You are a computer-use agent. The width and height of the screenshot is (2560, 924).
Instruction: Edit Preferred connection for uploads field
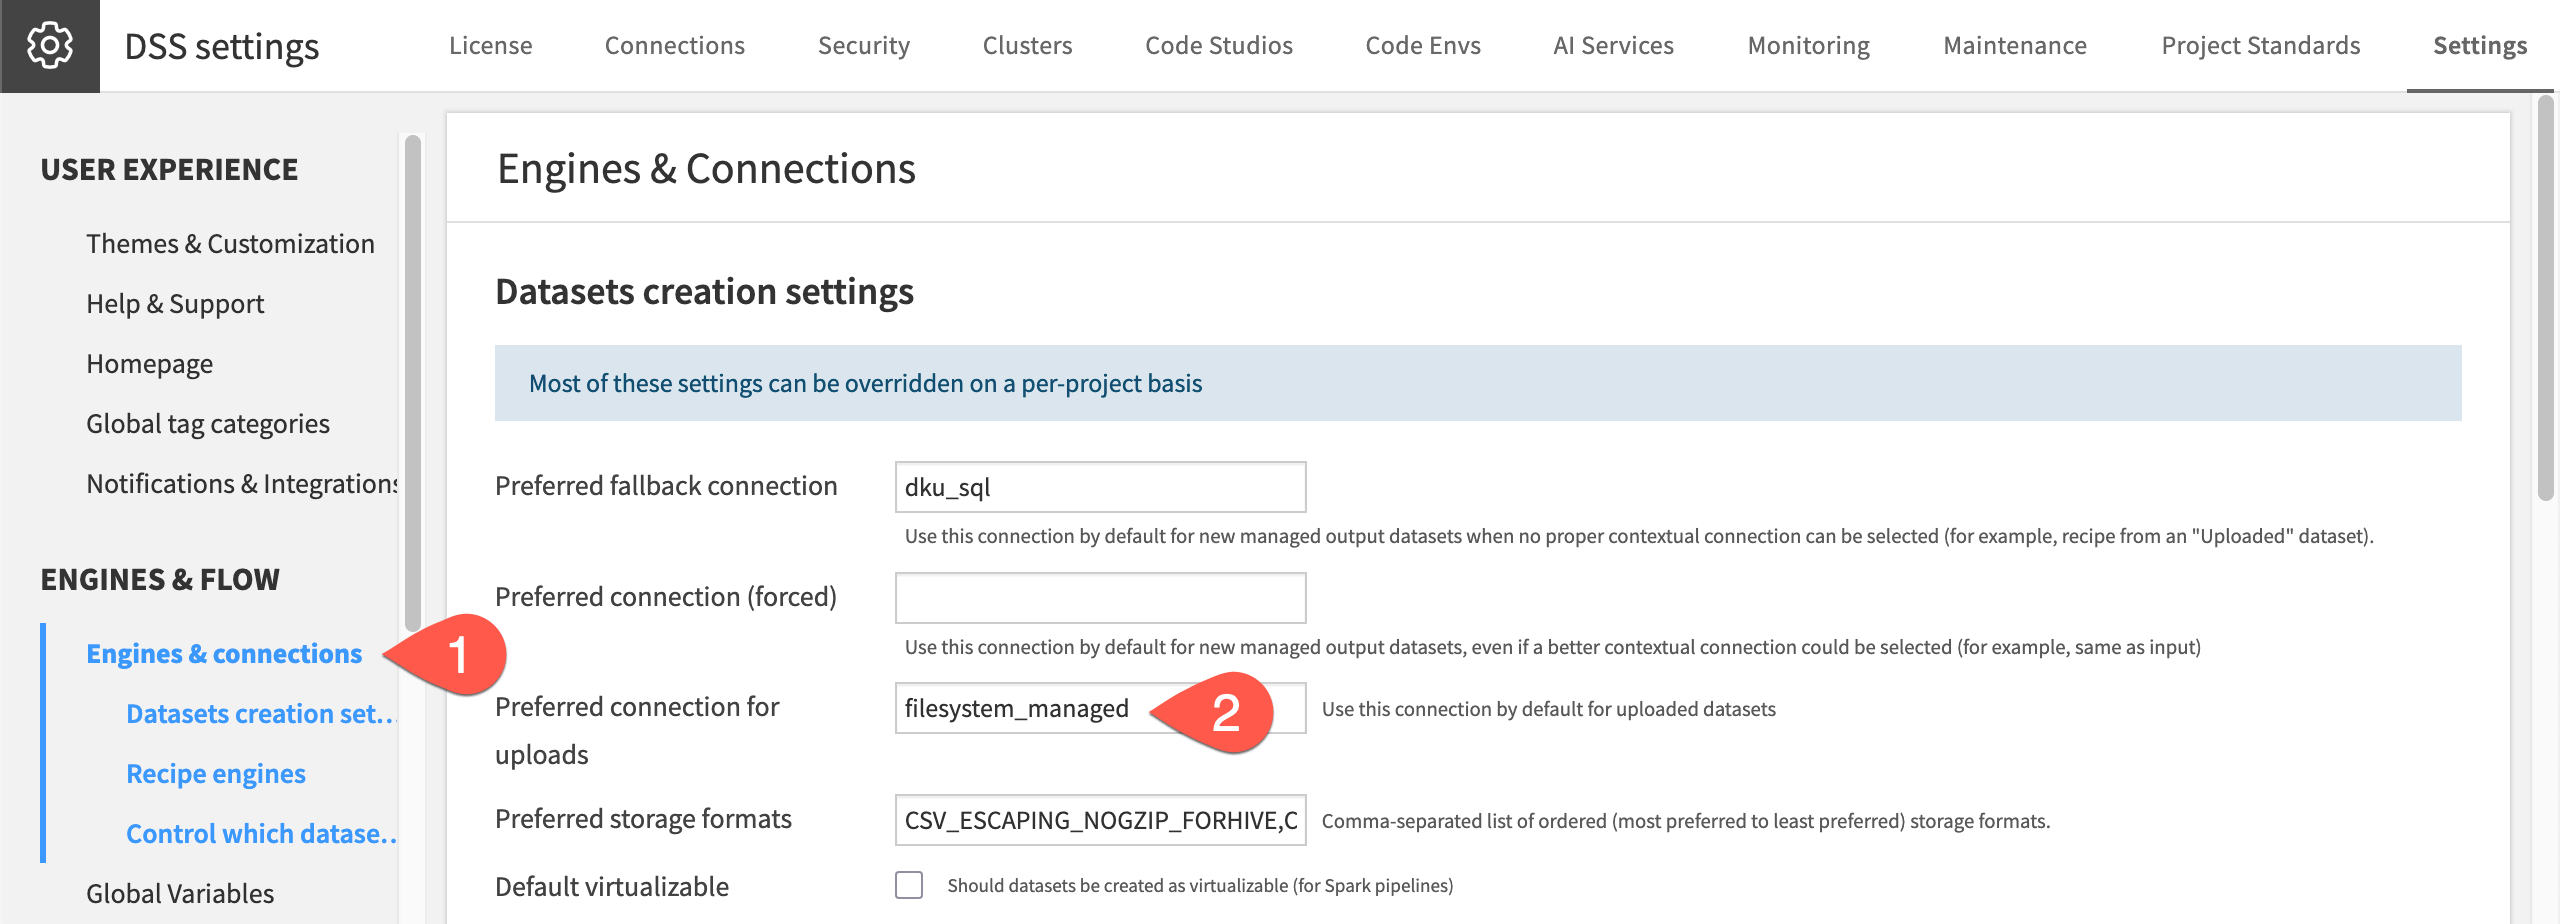tap(1100, 708)
